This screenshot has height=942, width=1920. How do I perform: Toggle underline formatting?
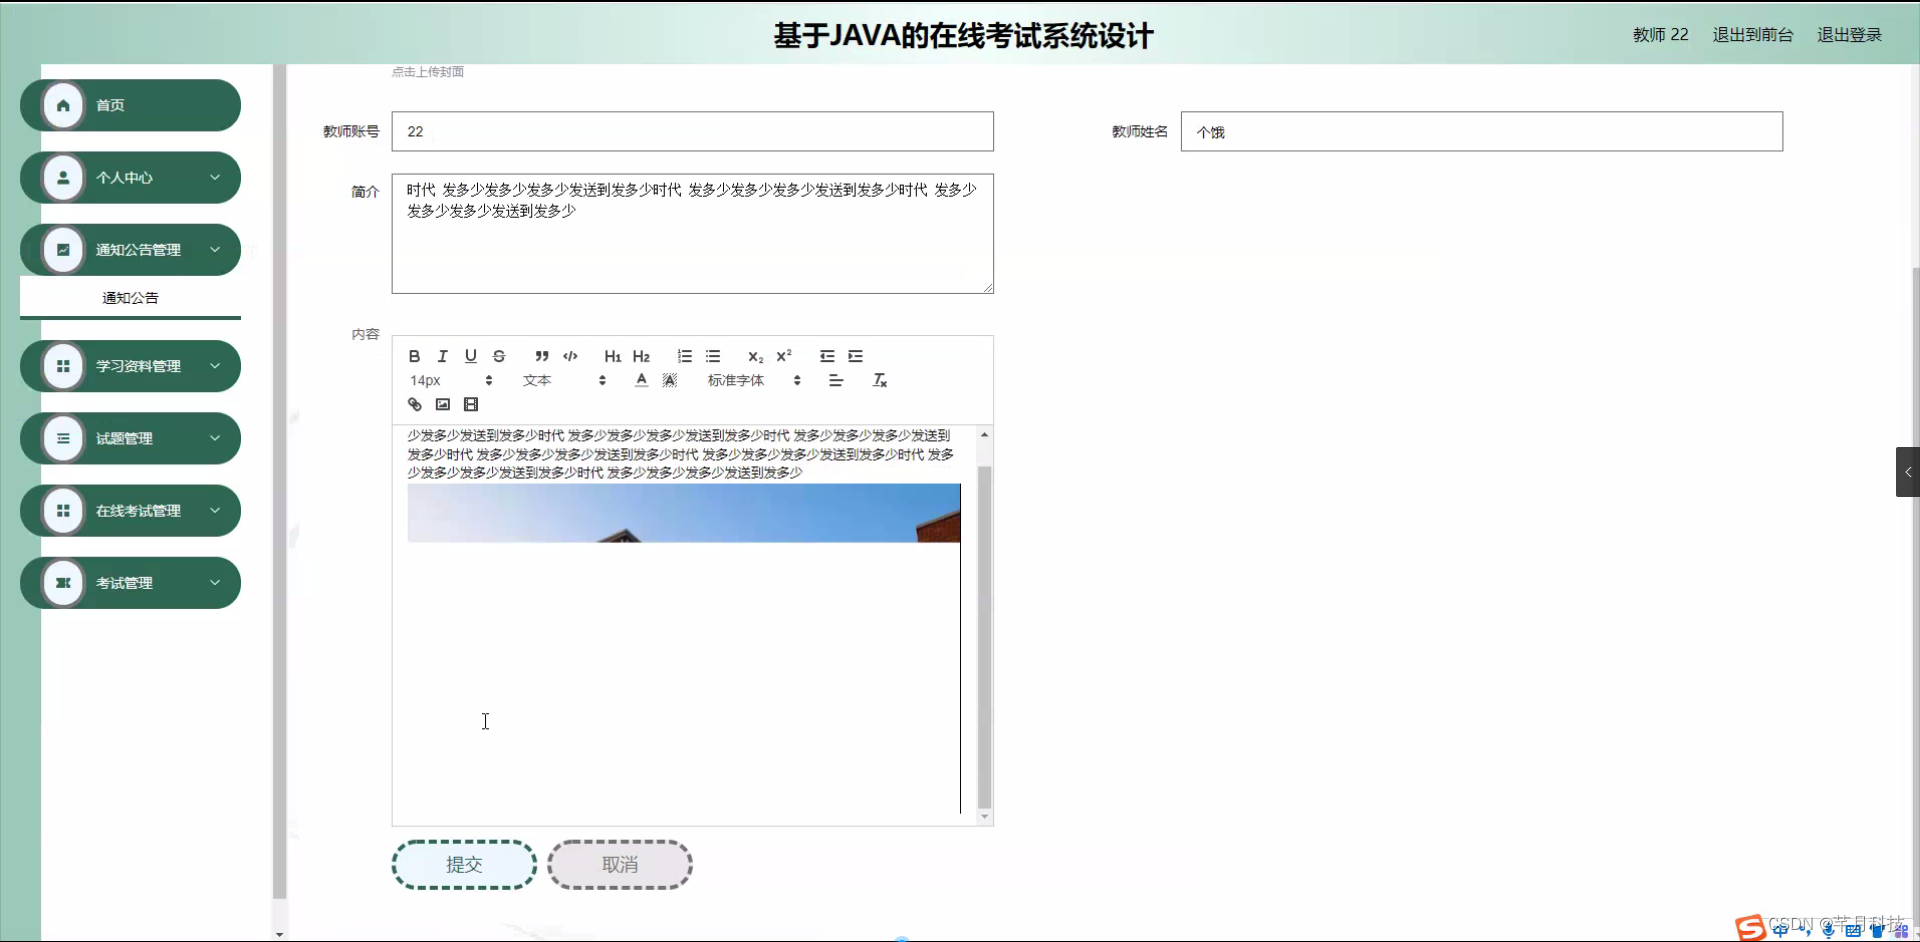pyautogui.click(x=470, y=356)
